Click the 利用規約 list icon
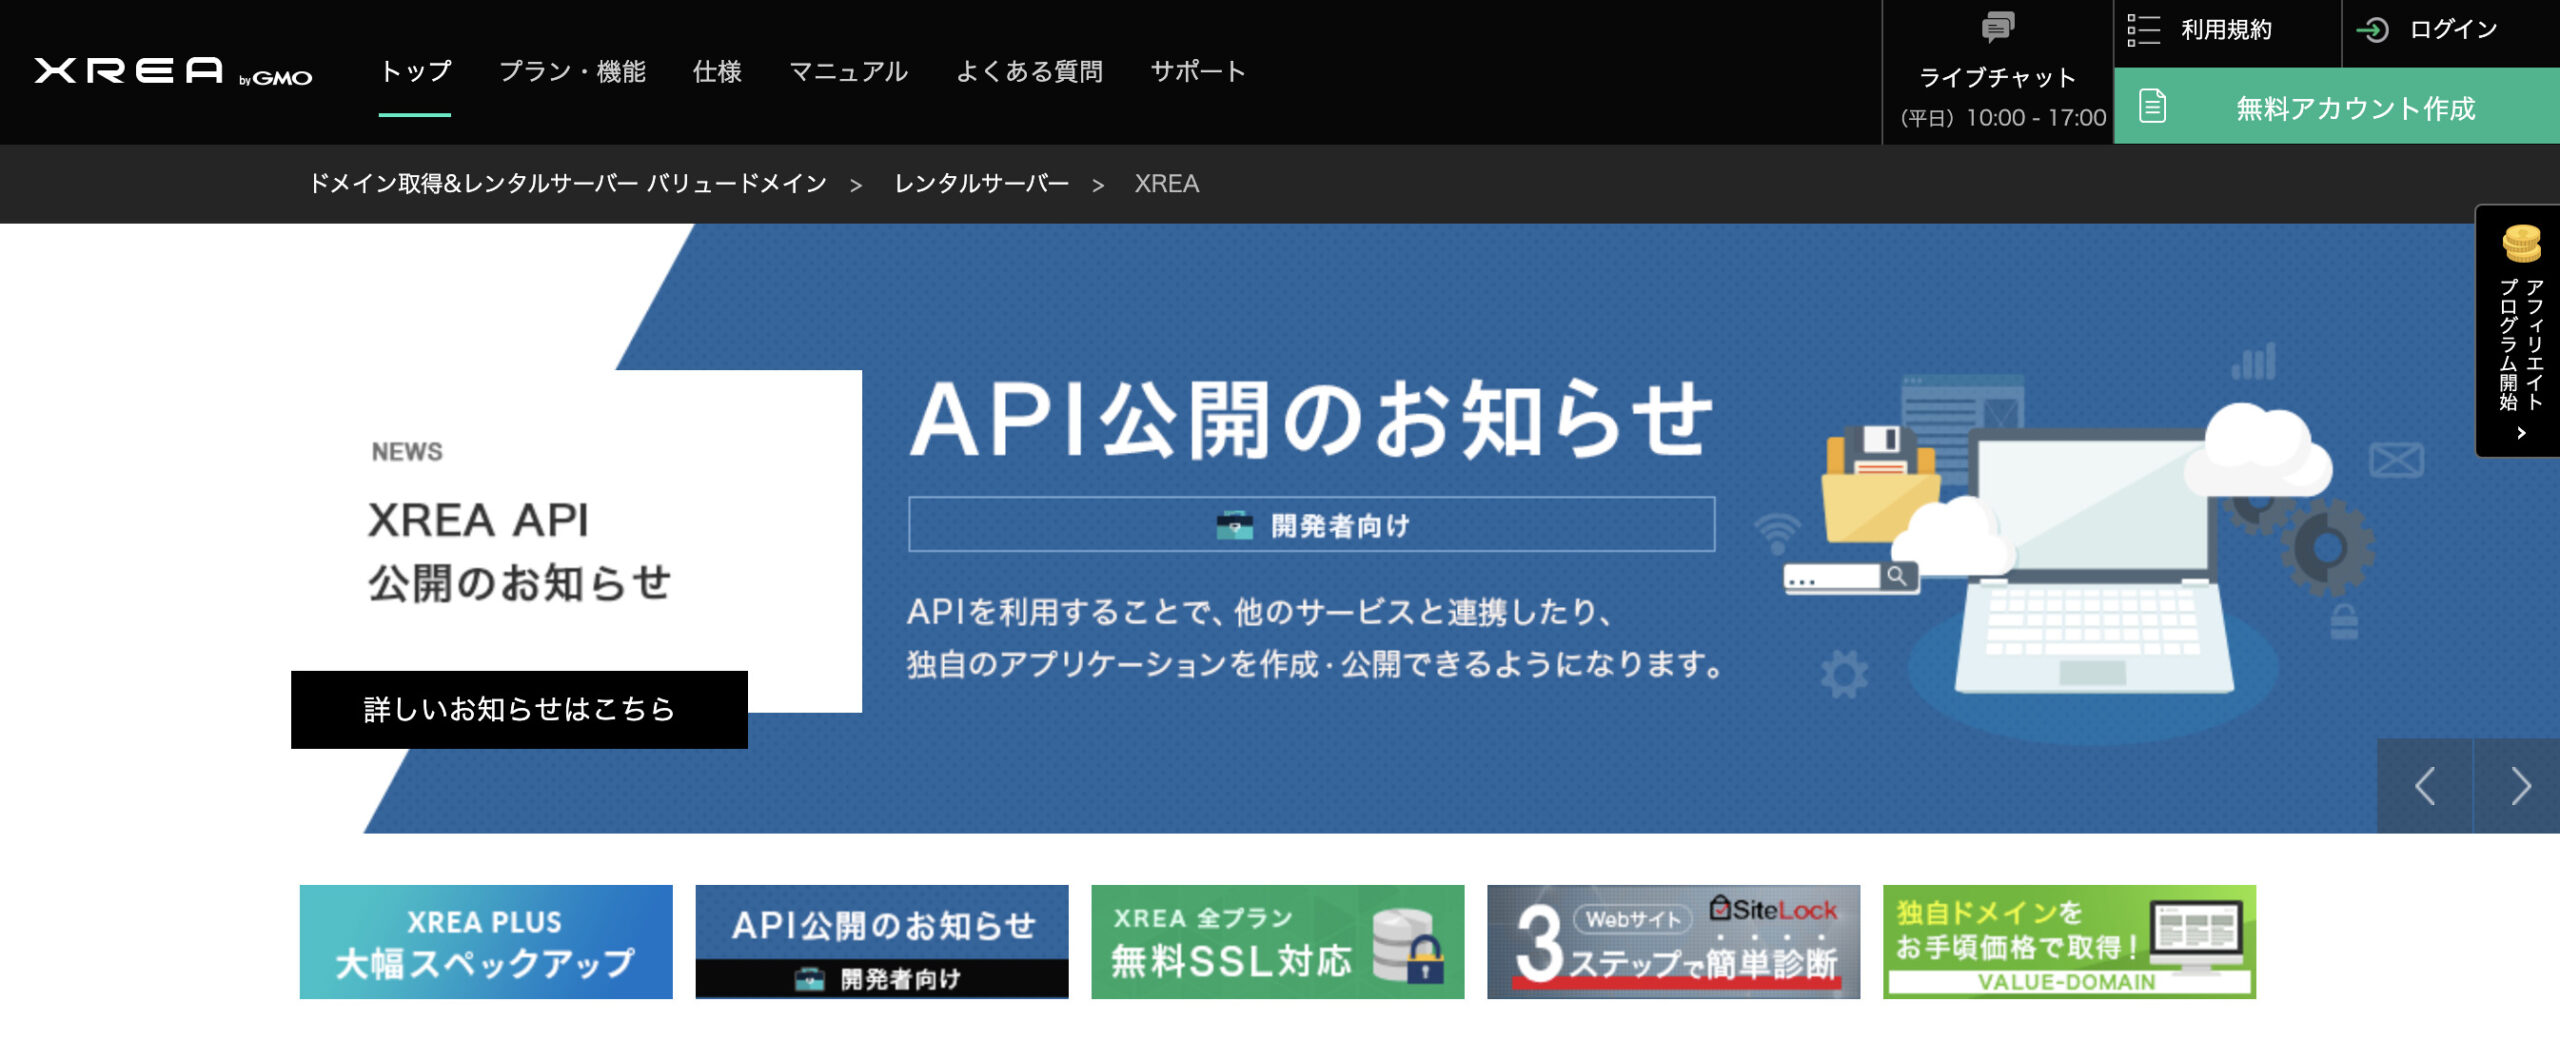Viewport: 2560px width, 1041px height. click(x=2144, y=30)
